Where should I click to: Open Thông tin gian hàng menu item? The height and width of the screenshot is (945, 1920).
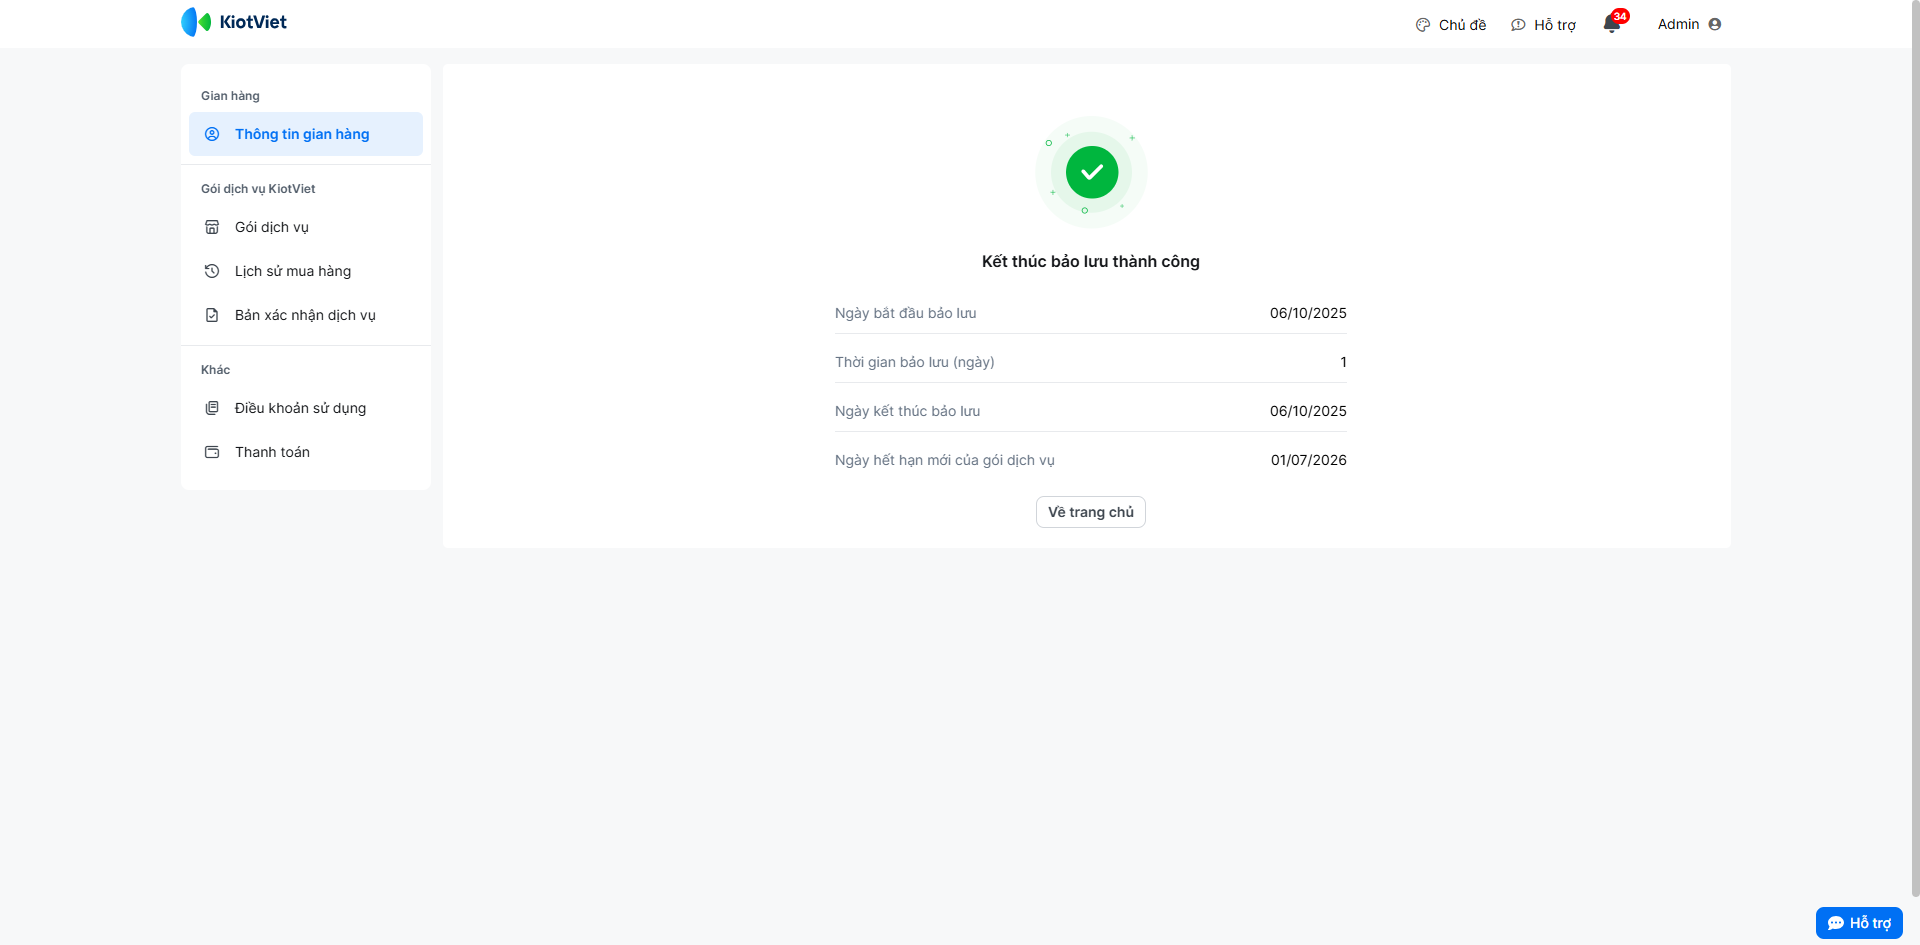[x=306, y=134]
